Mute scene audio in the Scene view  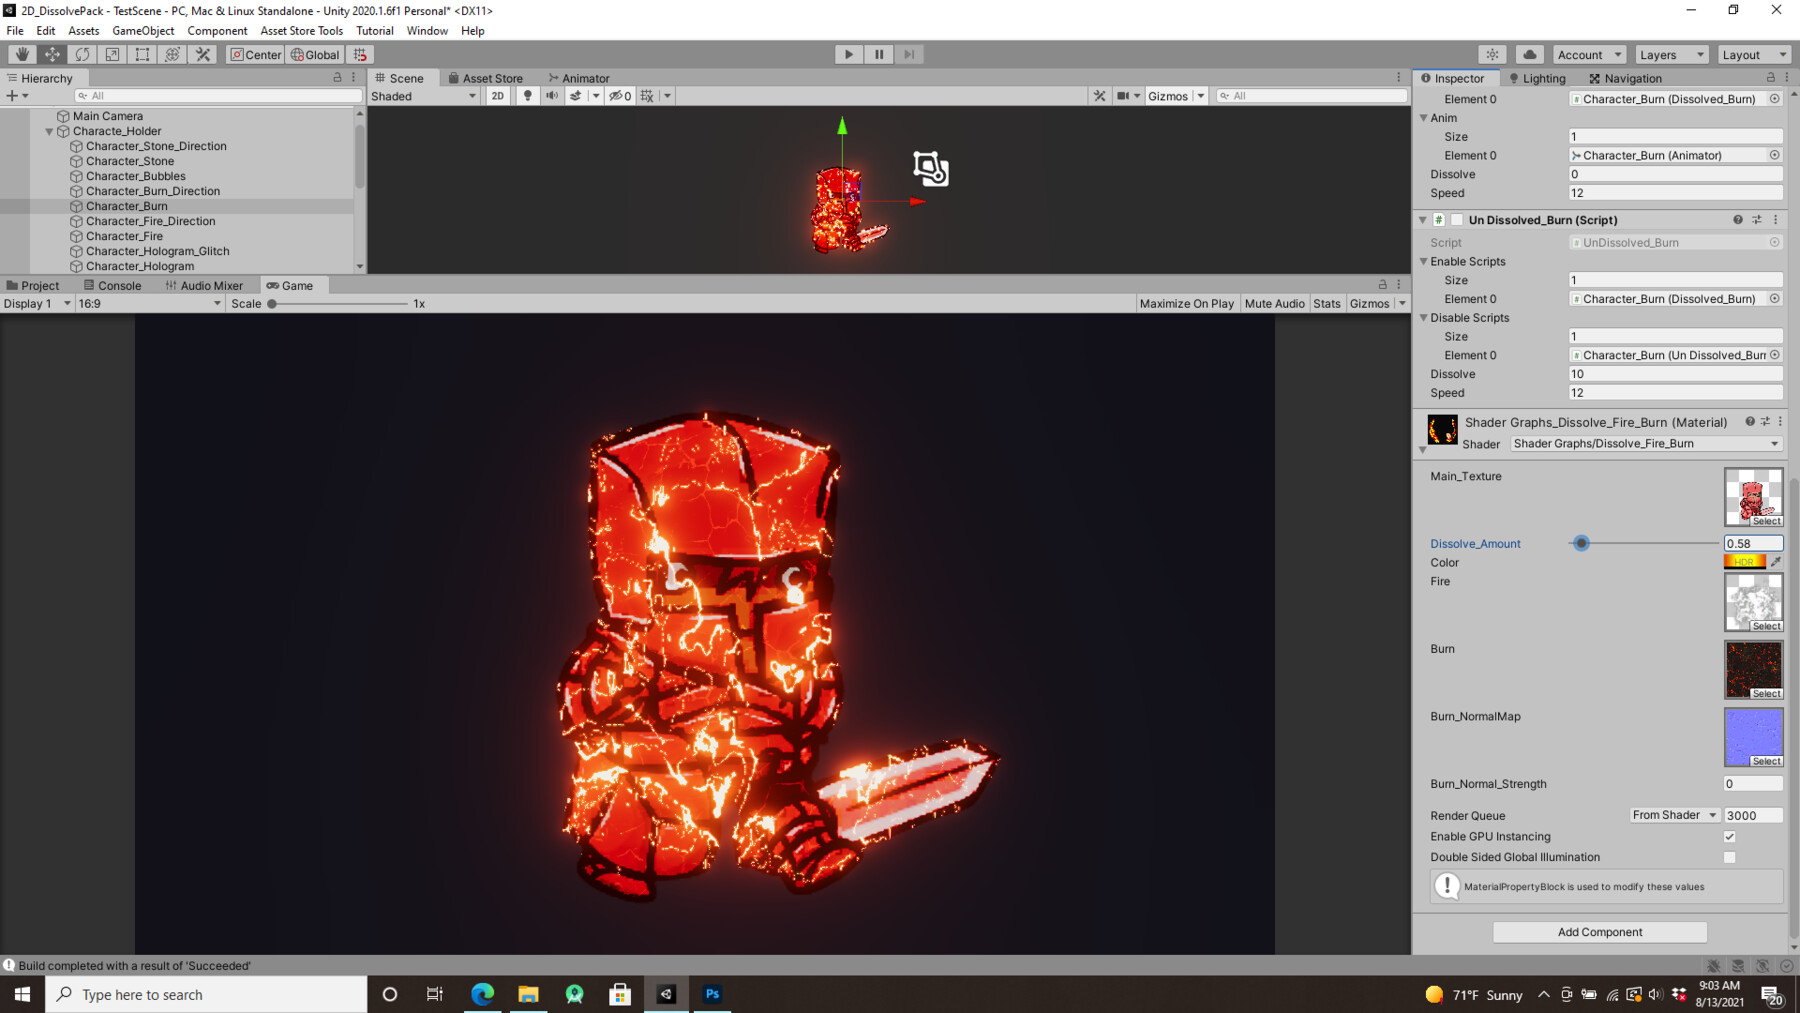(552, 95)
